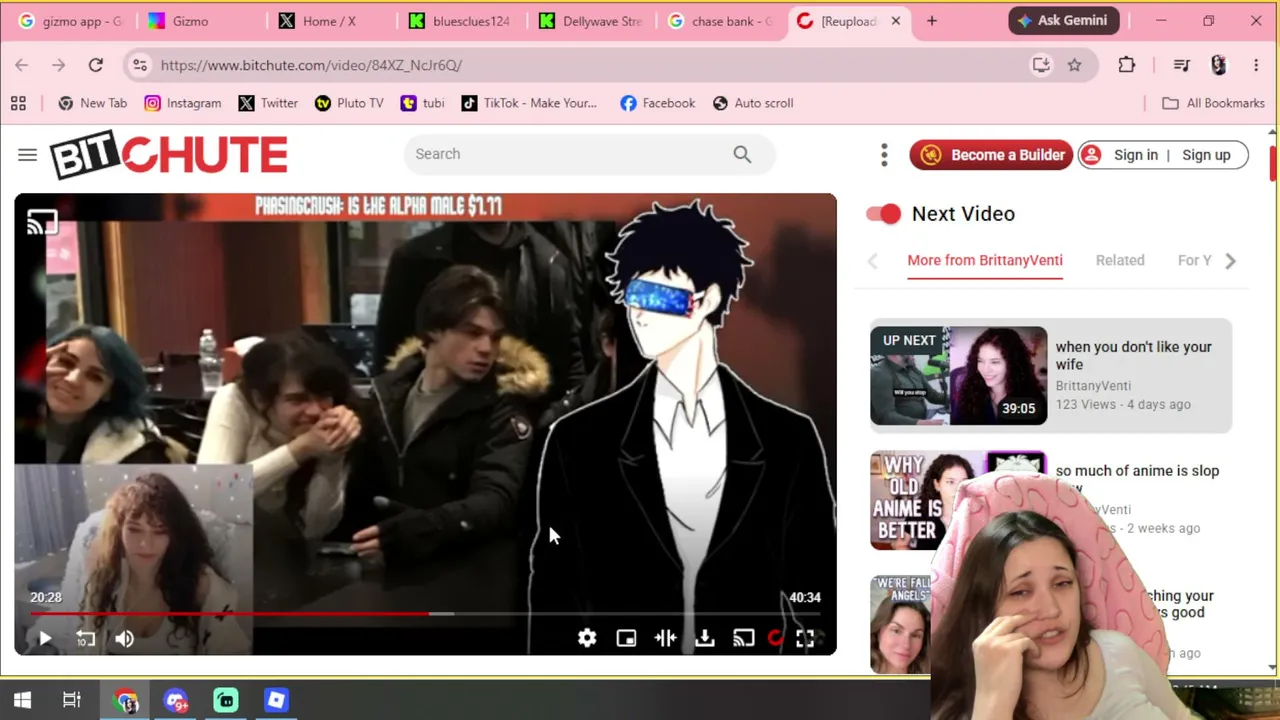Play the video
Image resolution: width=1280 pixels, height=720 pixels.
pos(45,638)
